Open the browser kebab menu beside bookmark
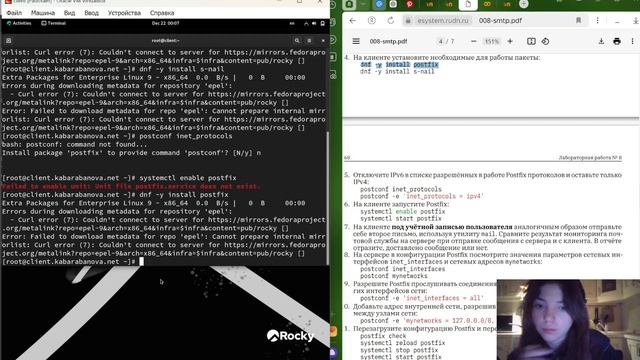Viewport: 640px width, 360px height. (x=597, y=20)
